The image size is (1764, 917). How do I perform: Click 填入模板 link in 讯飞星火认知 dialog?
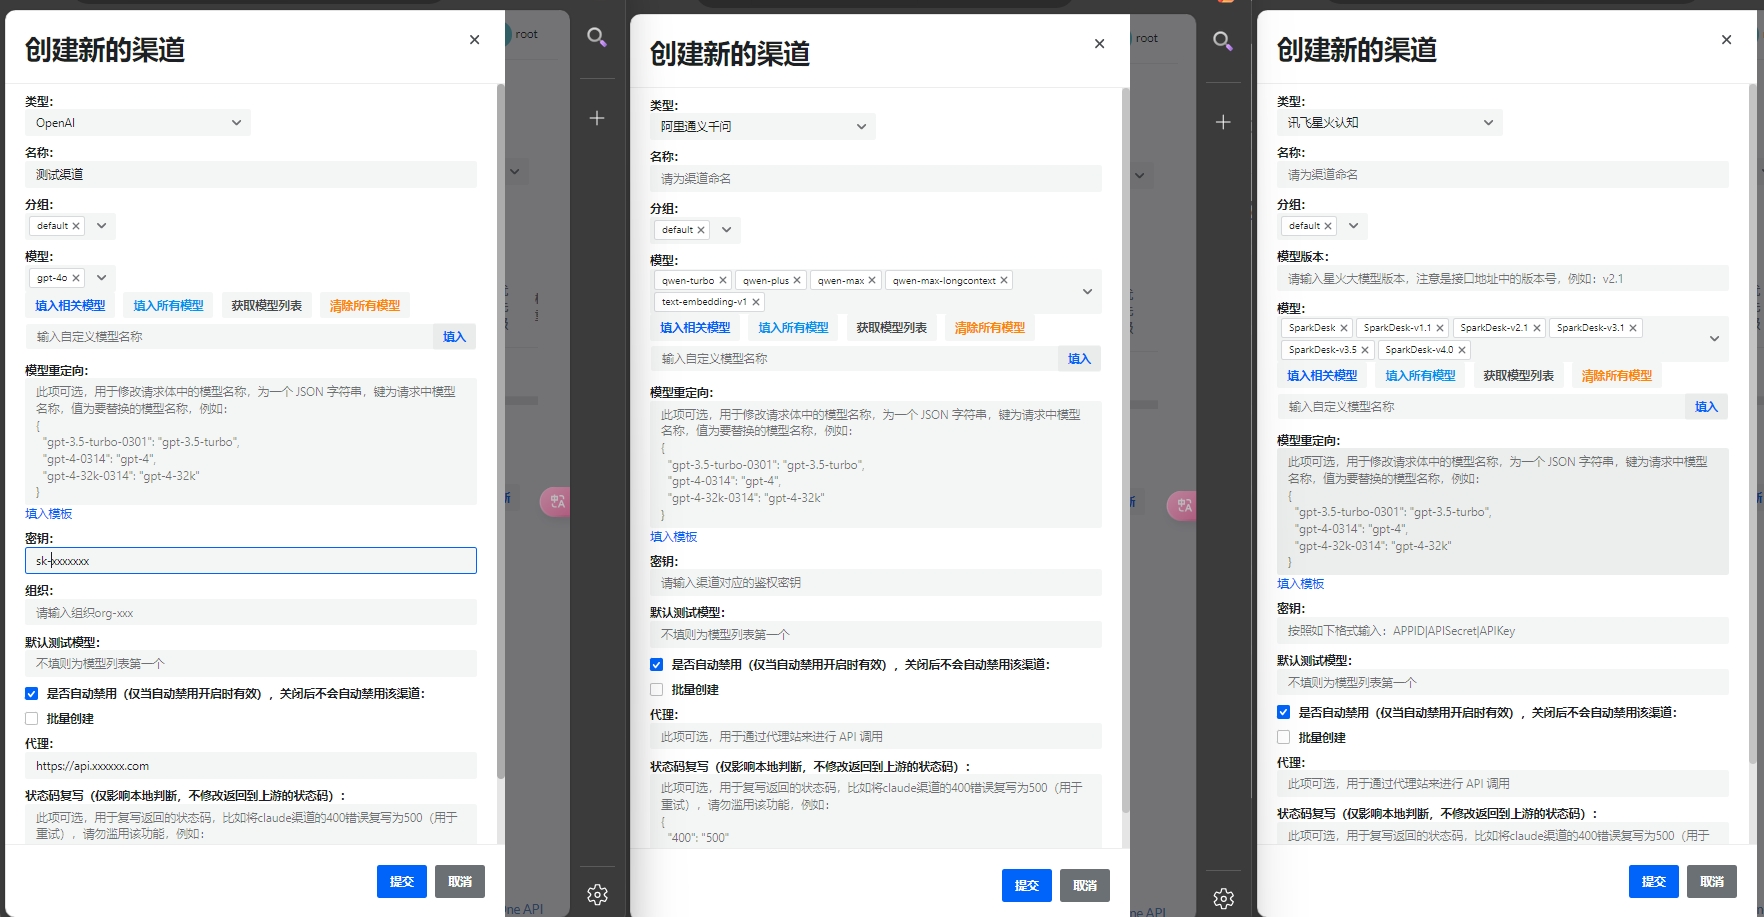coord(1301,584)
